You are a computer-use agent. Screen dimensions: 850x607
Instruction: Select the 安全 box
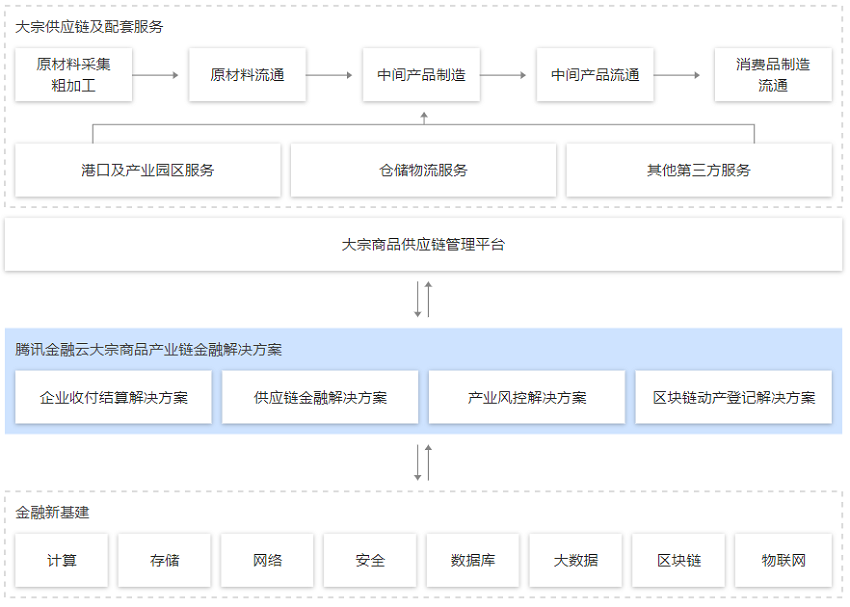click(x=370, y=561)
